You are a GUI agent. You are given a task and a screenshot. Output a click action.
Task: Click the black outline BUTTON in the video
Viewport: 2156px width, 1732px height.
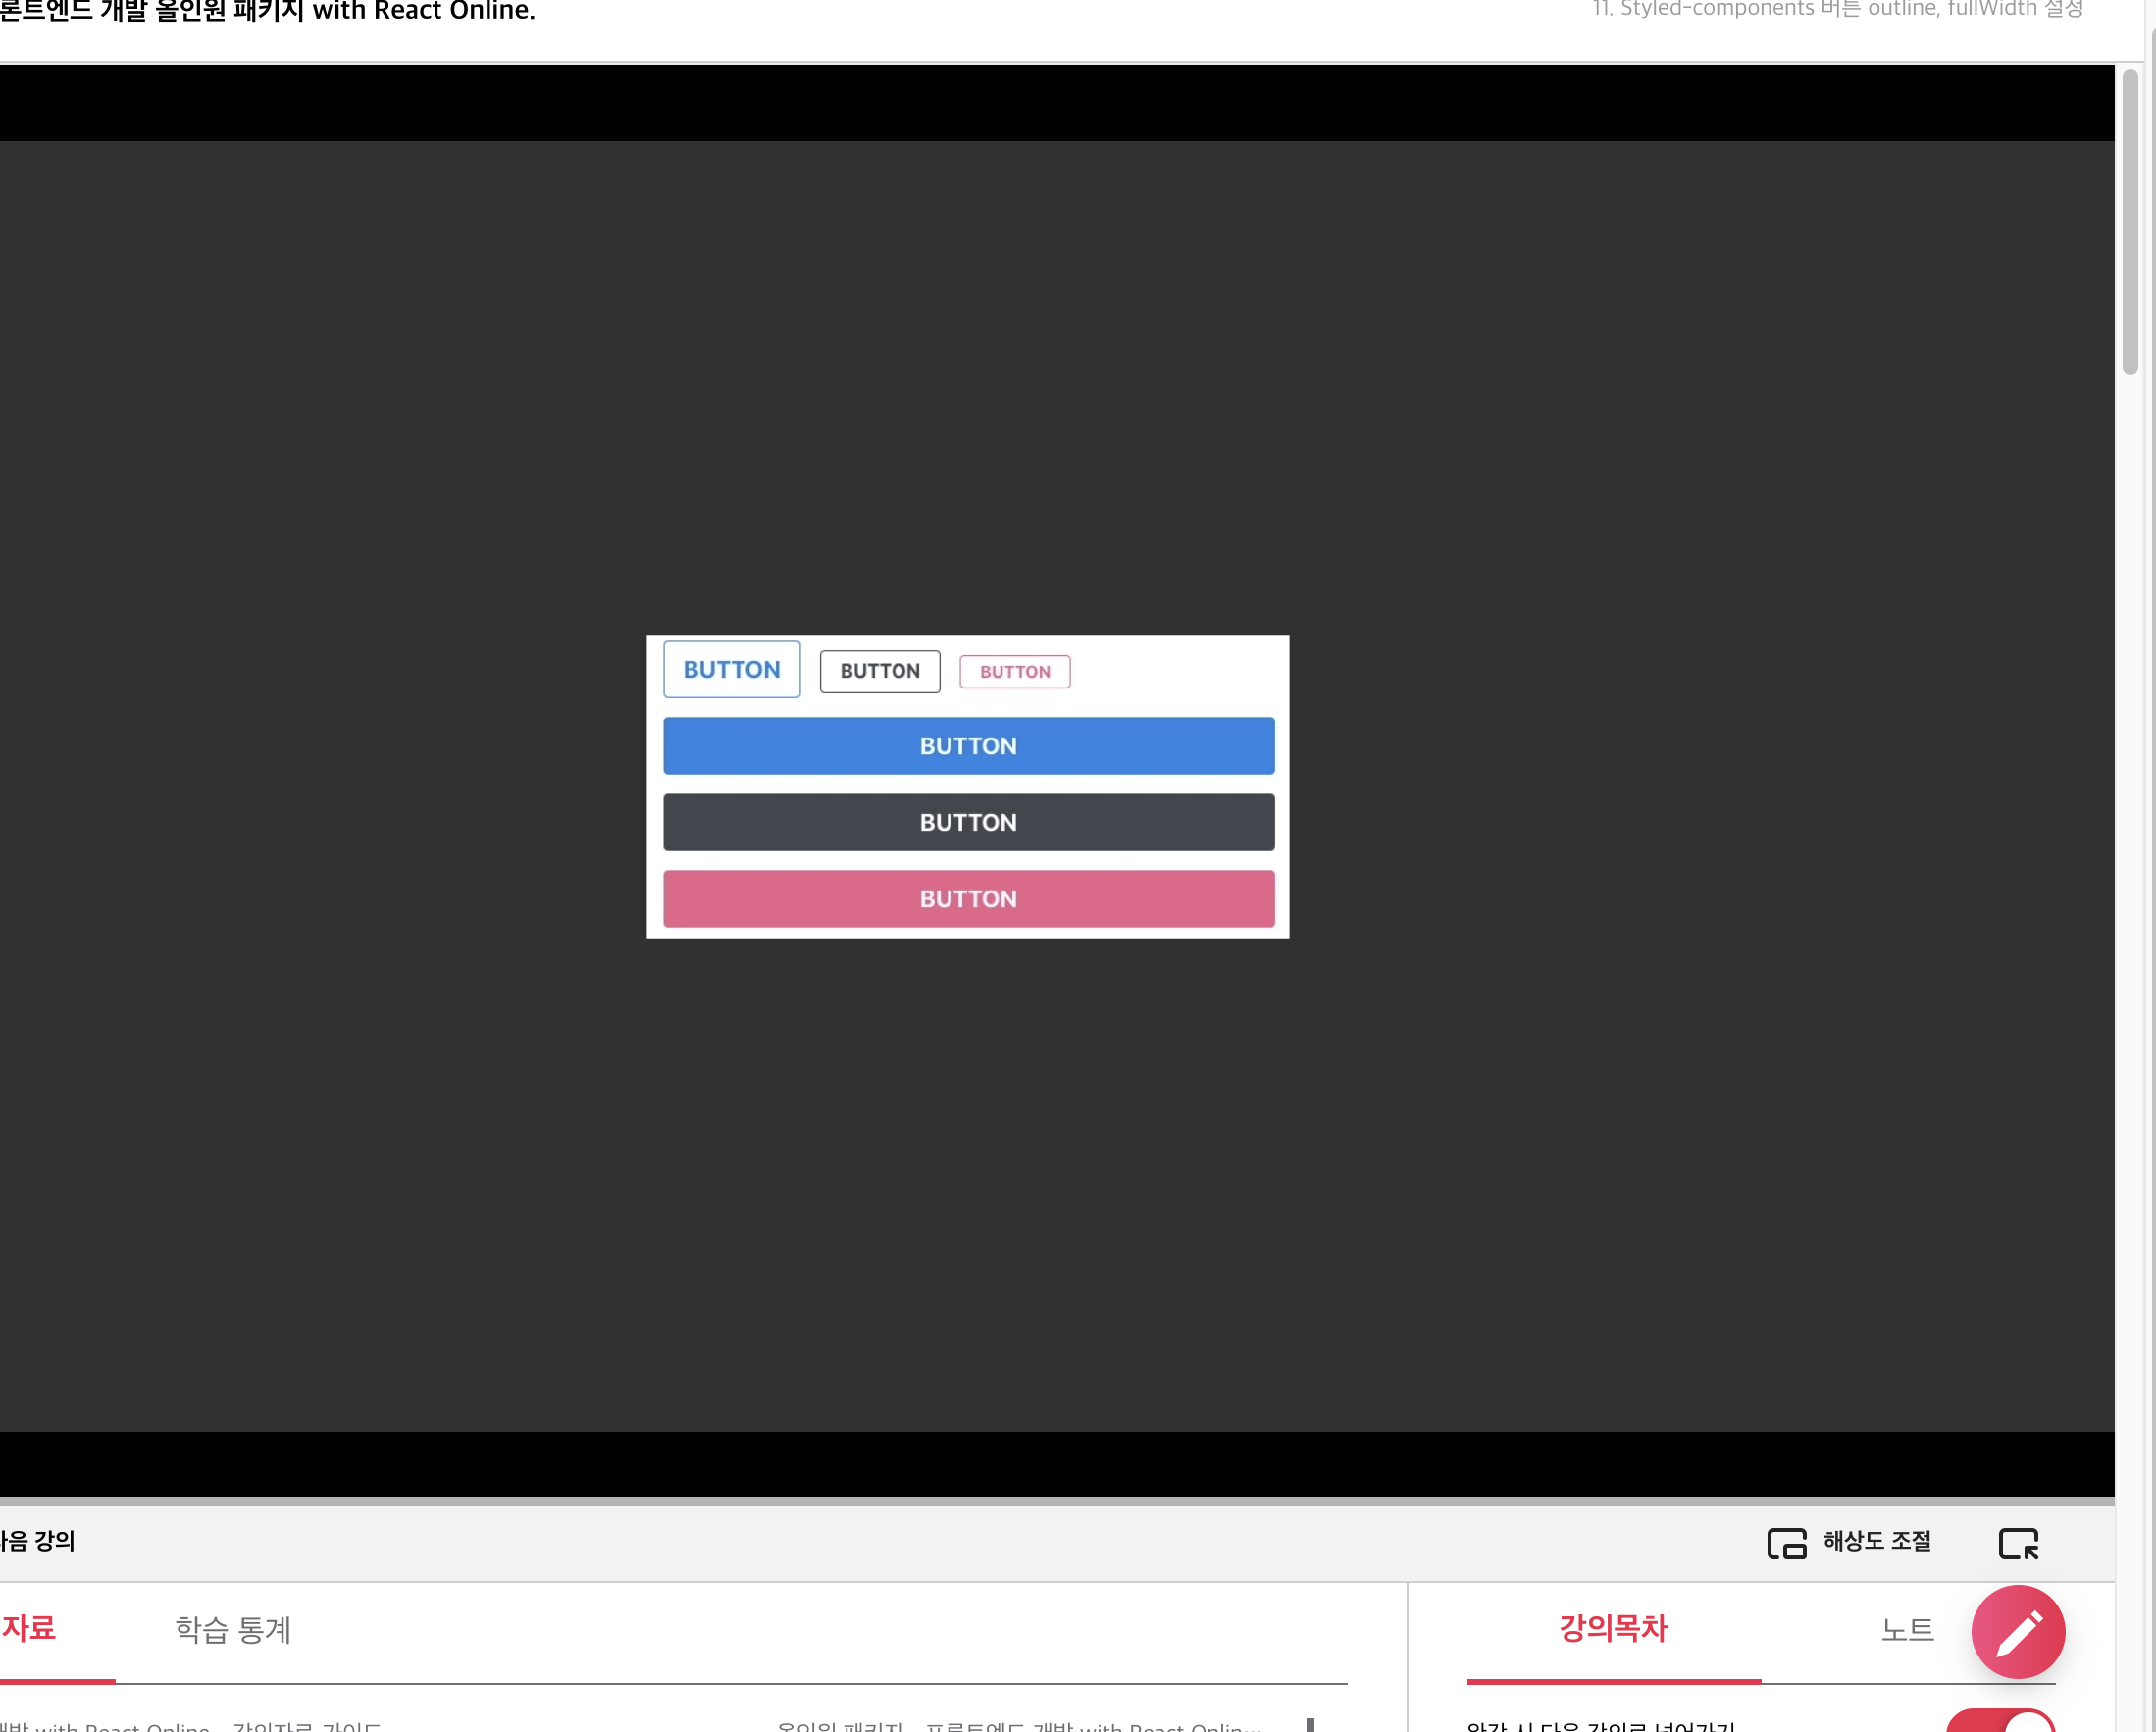(879, 671)
